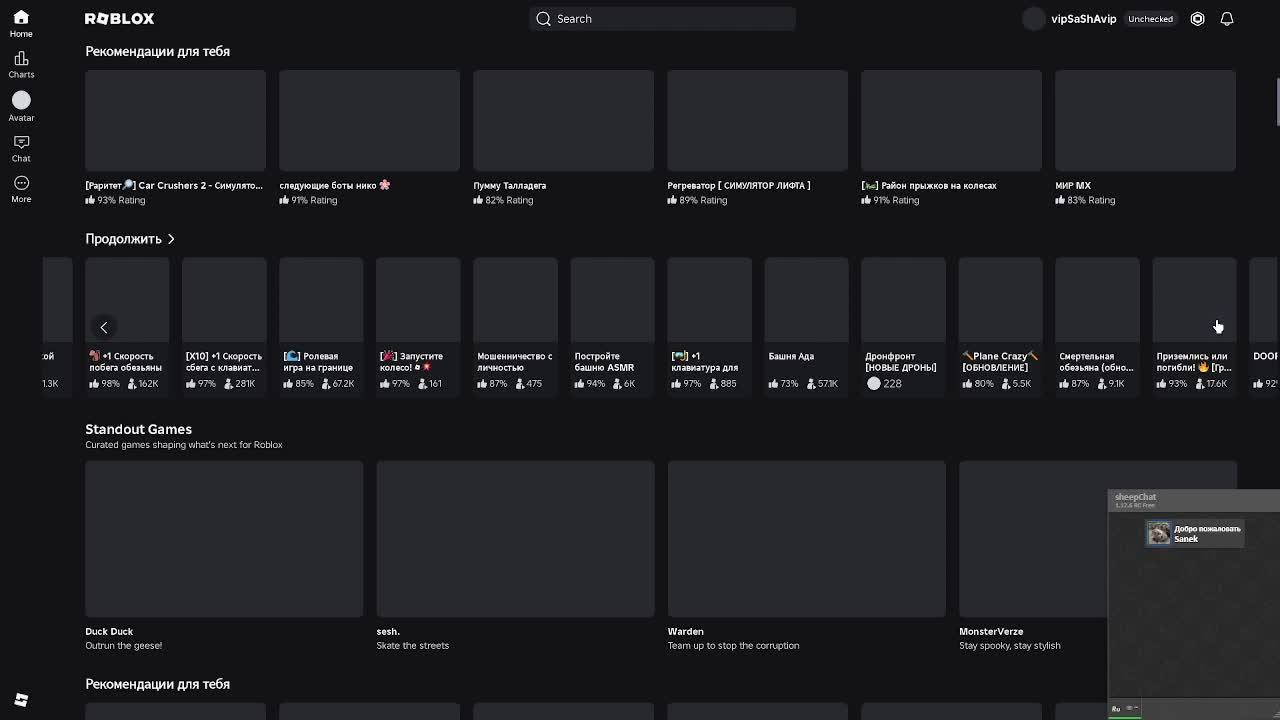Open the Car Crushers 2 game thumbnail

(x=175, y=120)
